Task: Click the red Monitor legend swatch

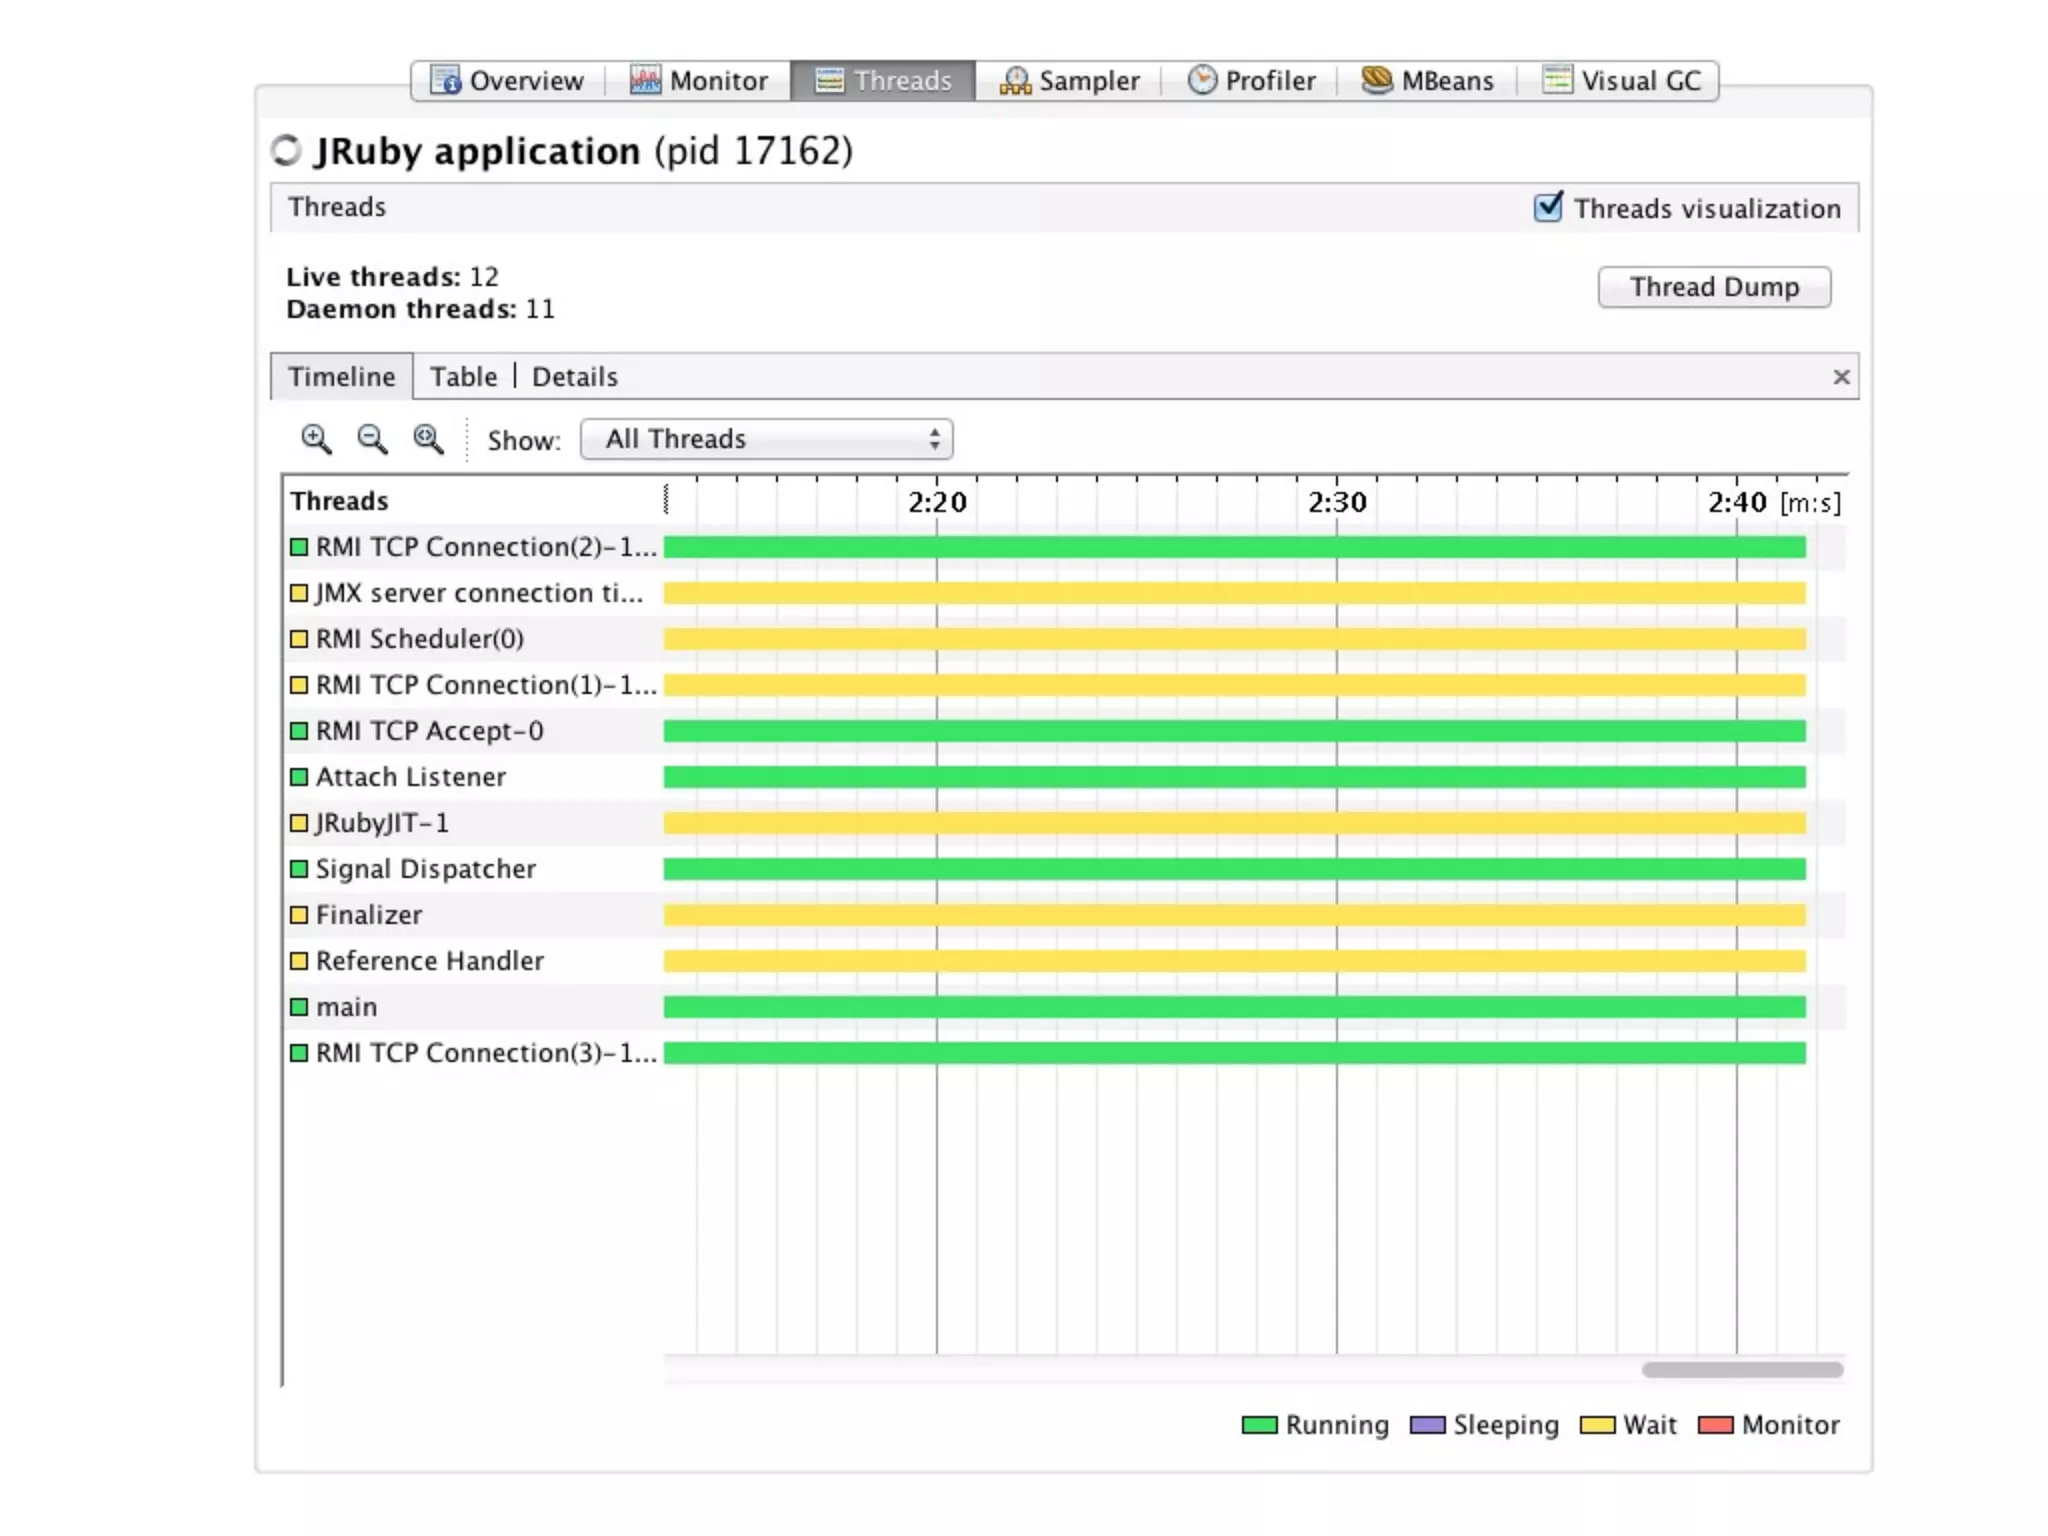Action: click(x=1715, y=1425)
